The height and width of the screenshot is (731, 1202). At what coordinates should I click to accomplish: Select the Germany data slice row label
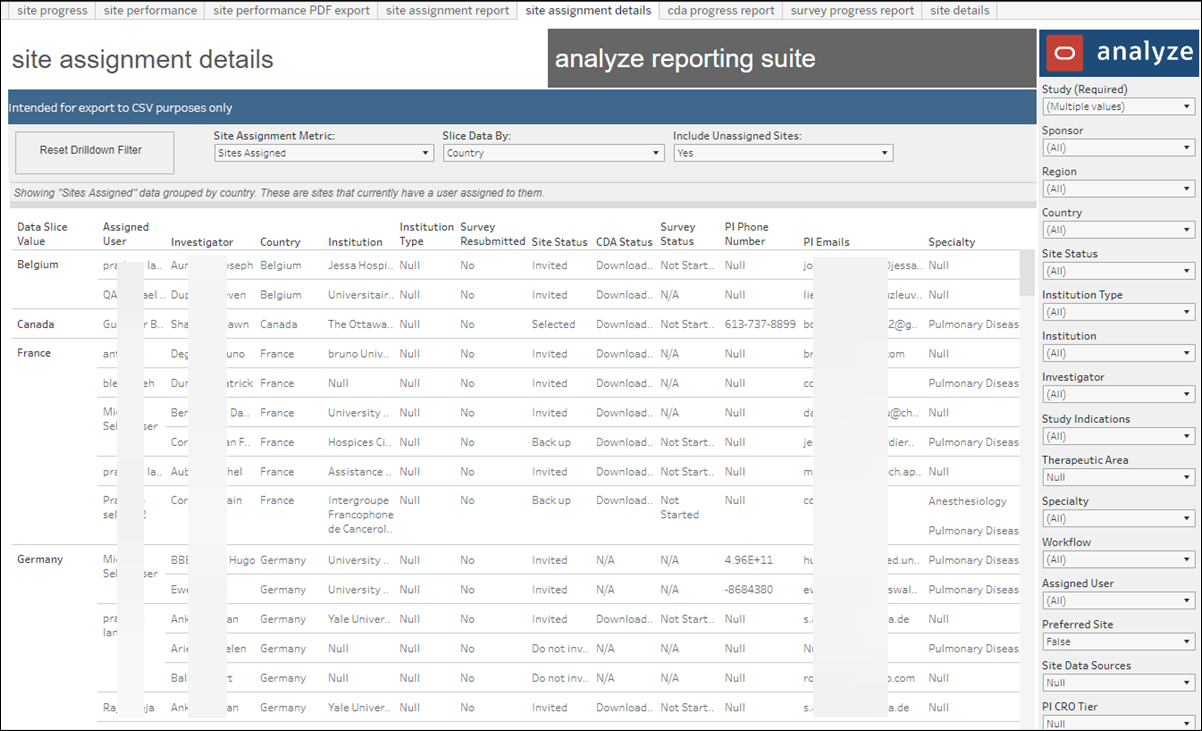point(40,560)
